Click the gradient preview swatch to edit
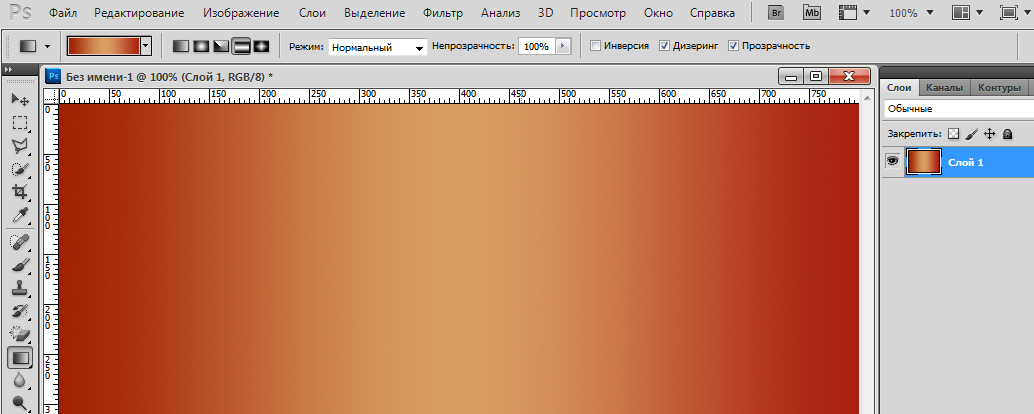The image size is (1034, 414). click(x=104, y=46)
